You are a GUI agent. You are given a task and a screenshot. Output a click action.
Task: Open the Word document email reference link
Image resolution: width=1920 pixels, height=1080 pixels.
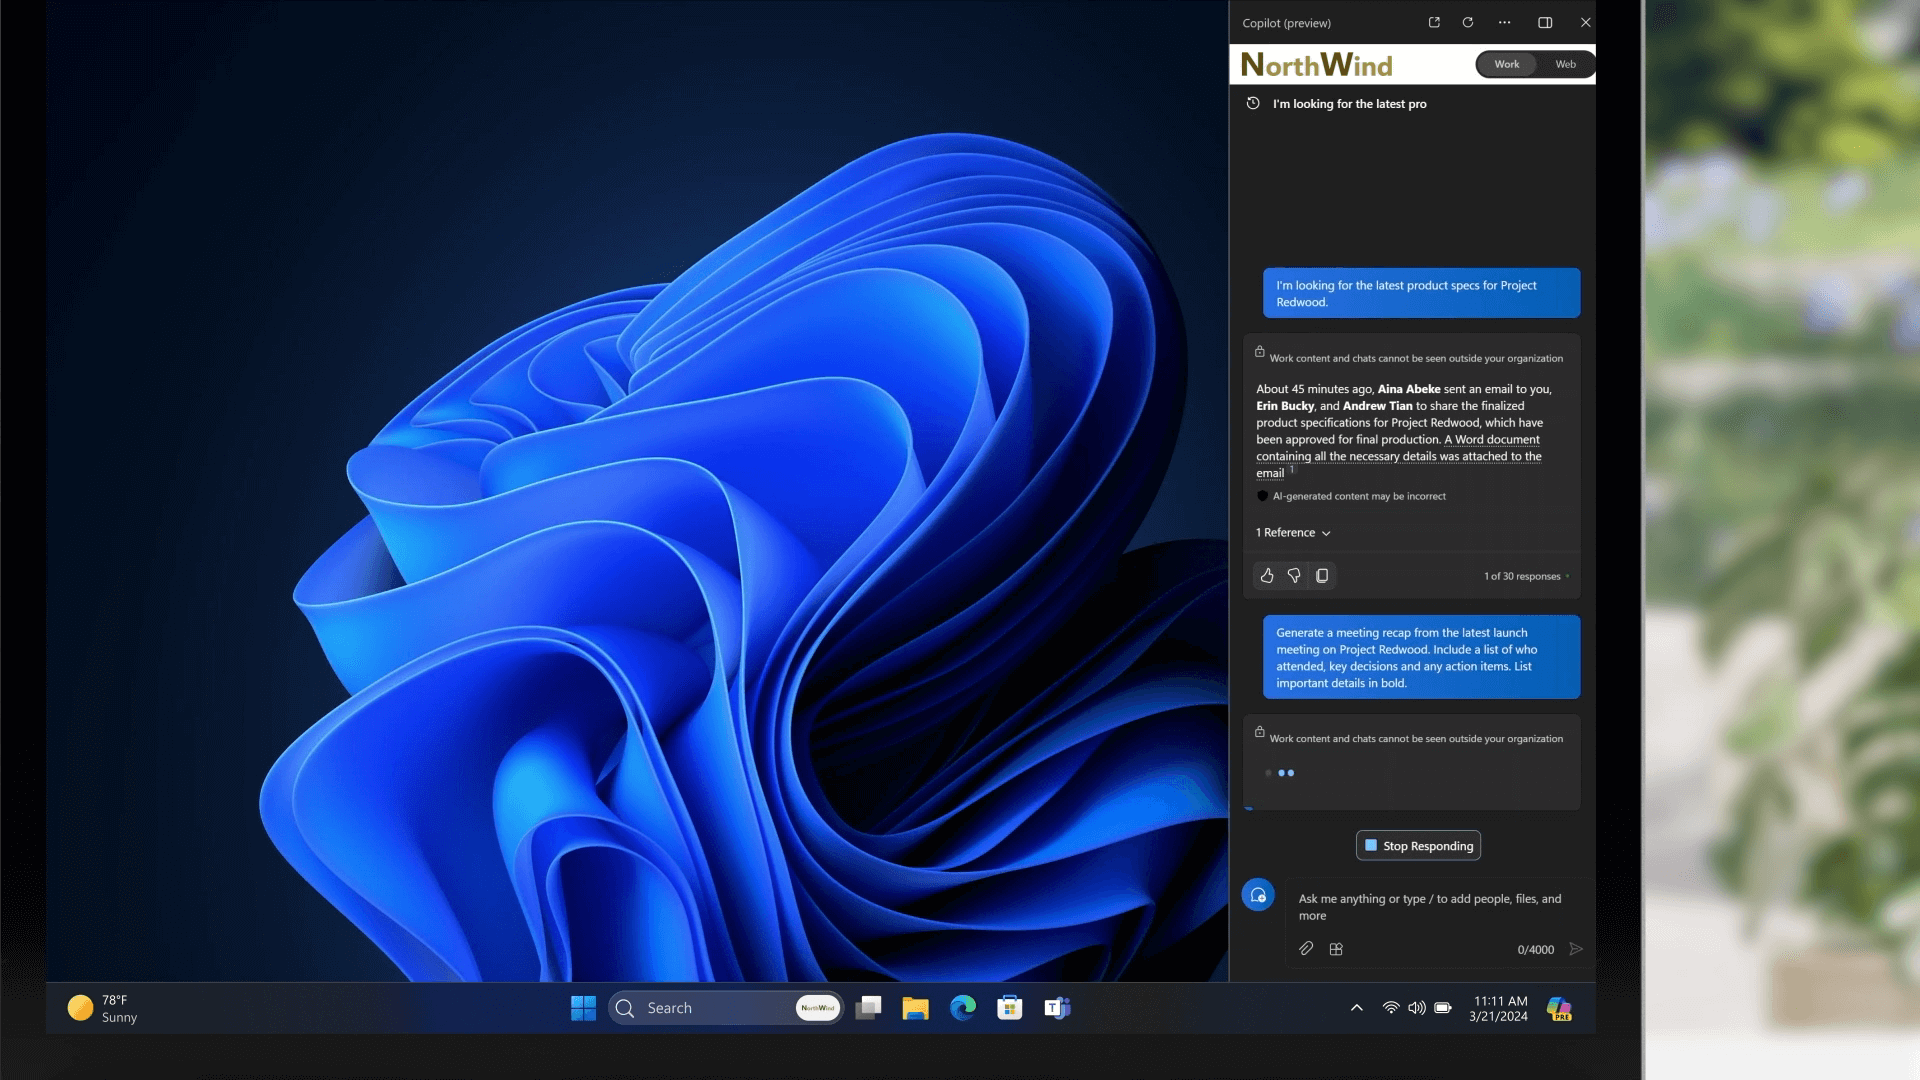coord(1399,456)
